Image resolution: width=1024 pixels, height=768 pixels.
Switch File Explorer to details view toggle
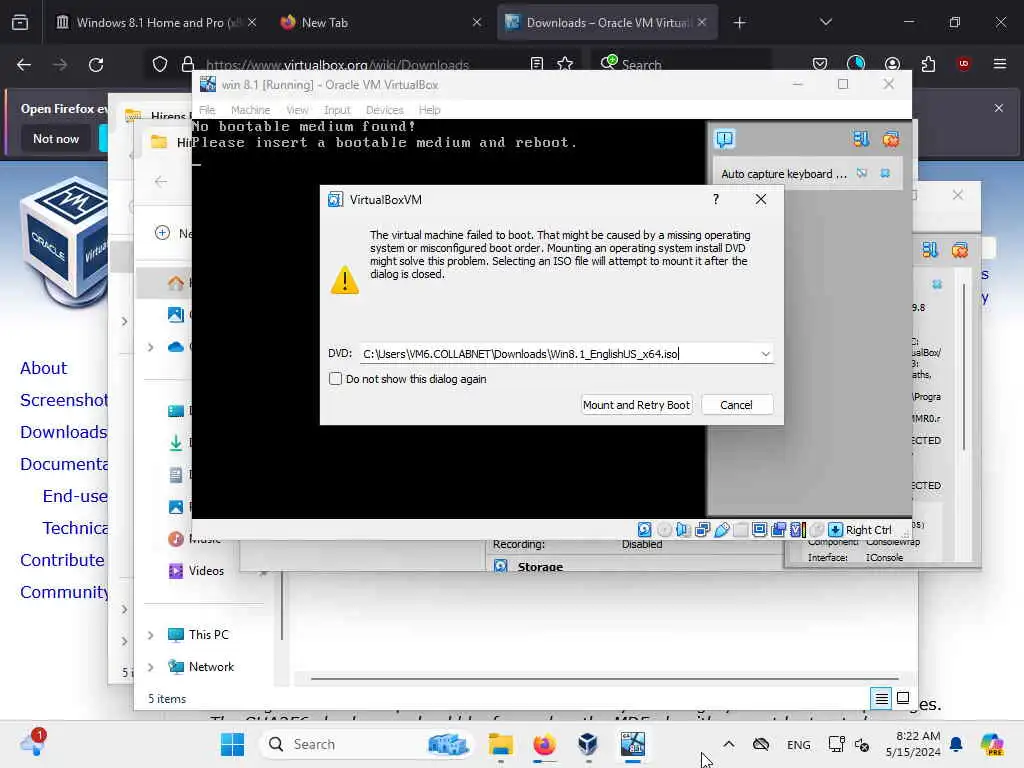[x=882, y=699]
